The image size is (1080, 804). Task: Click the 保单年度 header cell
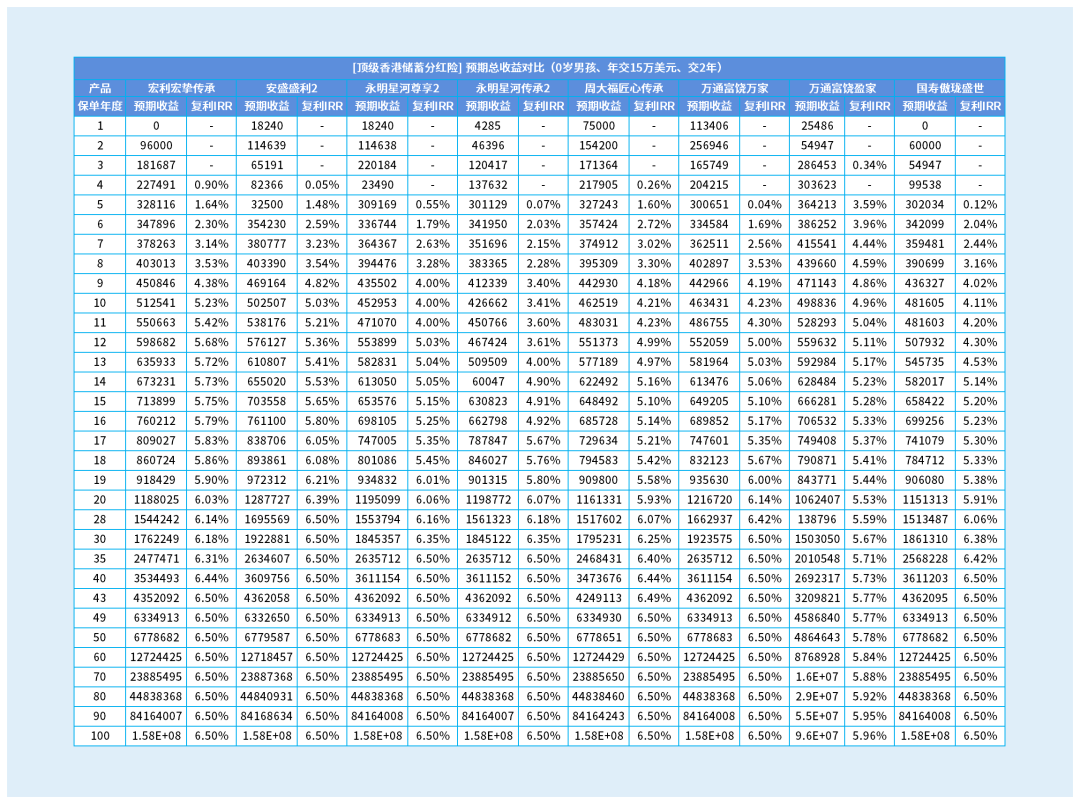tap(100, 106)
